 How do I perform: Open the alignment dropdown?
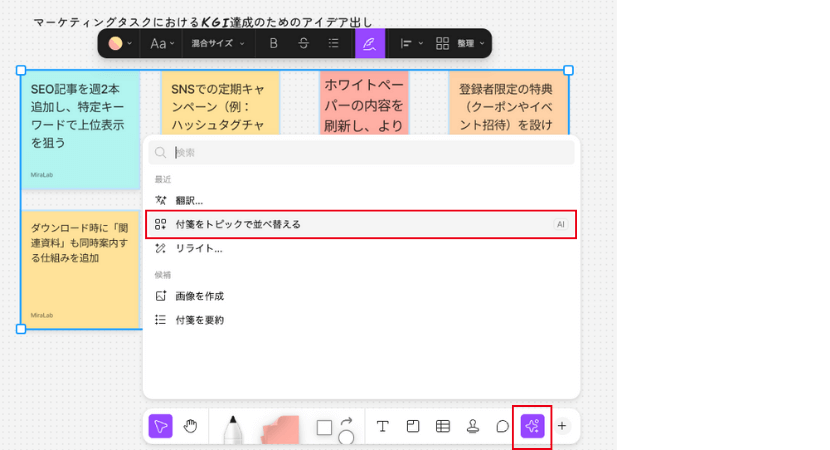pyautogui.click(x=411, y=43)
